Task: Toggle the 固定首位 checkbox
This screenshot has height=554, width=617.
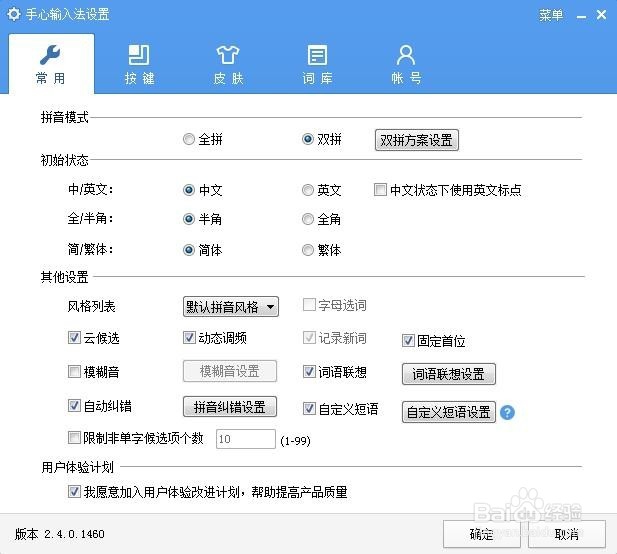Action: 408,340
